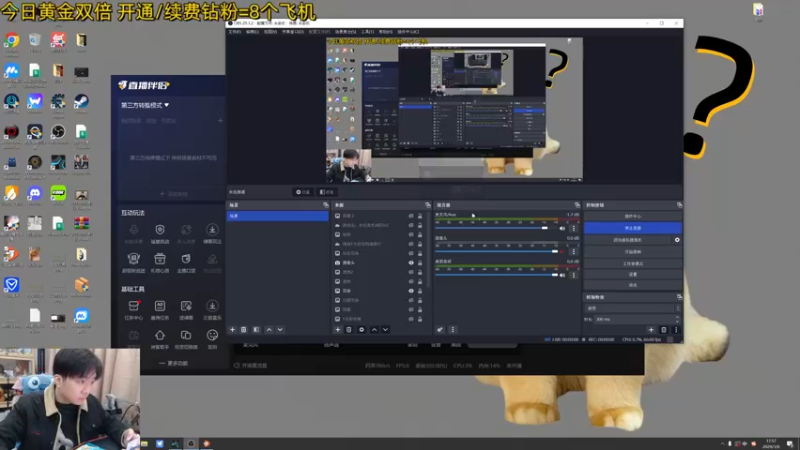The width and height of the screenshot is (800, 450).
Task: Move source down in Sources panel
Action: click(385, 330)
